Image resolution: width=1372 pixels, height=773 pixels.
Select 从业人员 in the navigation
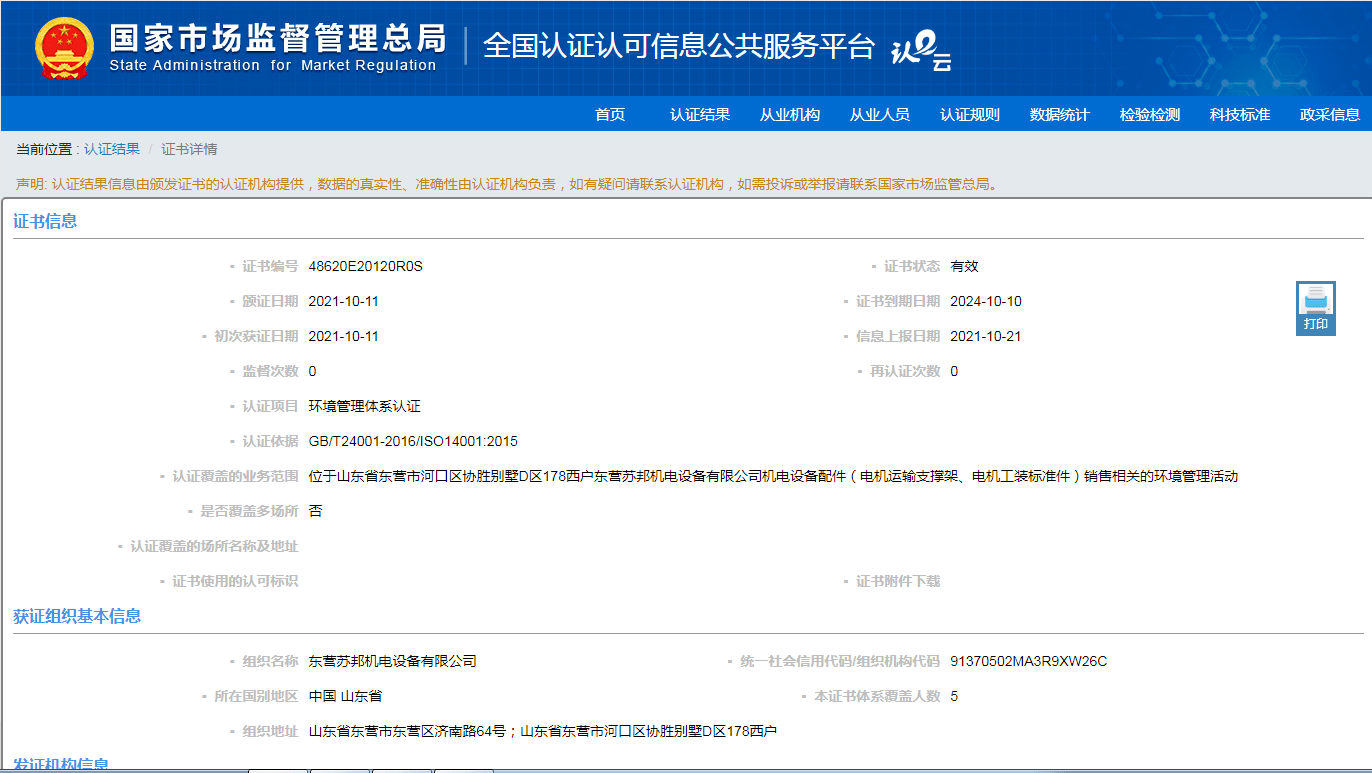point(880,114)
